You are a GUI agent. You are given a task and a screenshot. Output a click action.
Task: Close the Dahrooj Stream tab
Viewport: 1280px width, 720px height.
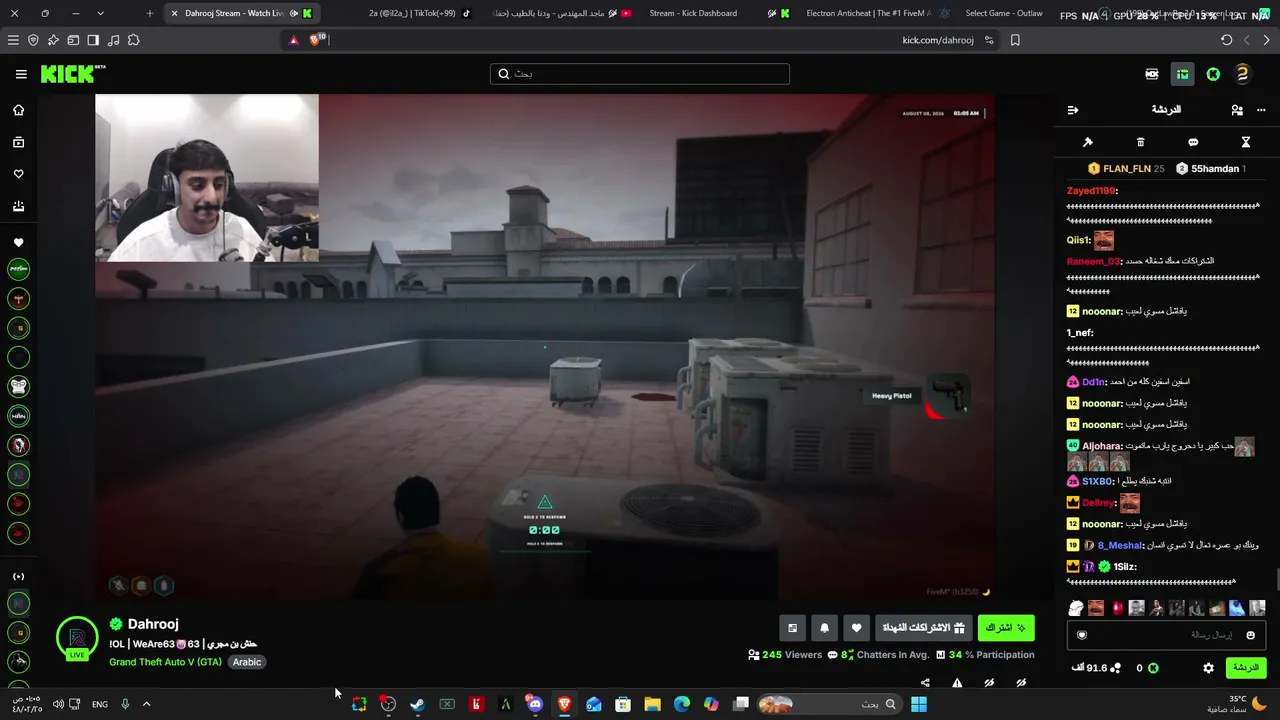[x=174, y=13]
